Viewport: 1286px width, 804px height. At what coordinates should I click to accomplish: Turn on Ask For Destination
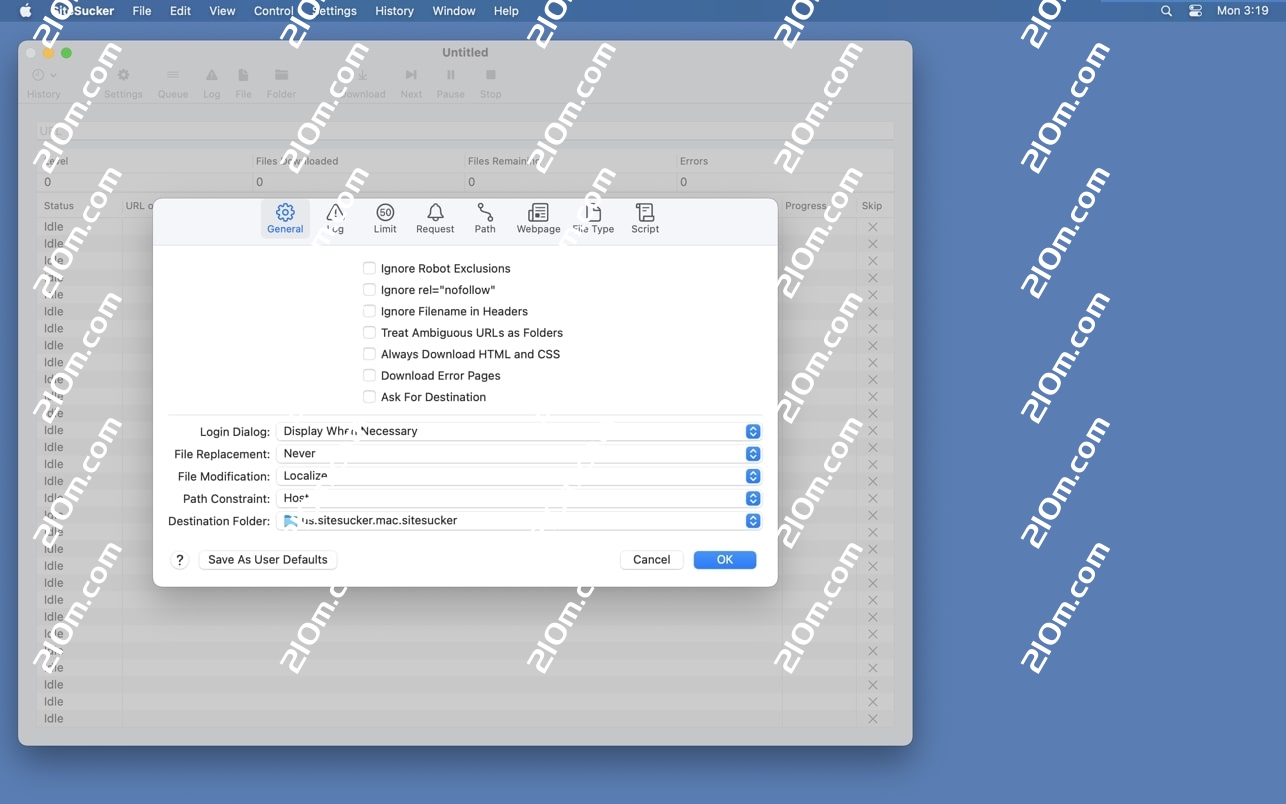(x=369, y=397)
